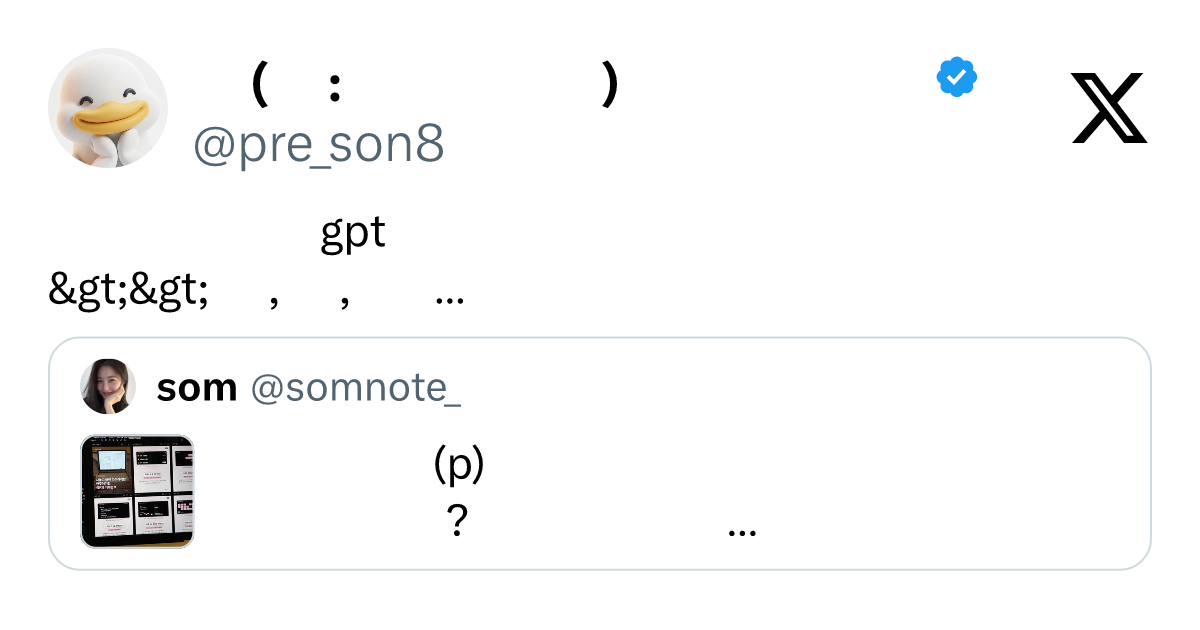The width and height of the screenshot is (1200, 630).
Task: Select the word gpt in tweet
Action: tap(353, 234)
